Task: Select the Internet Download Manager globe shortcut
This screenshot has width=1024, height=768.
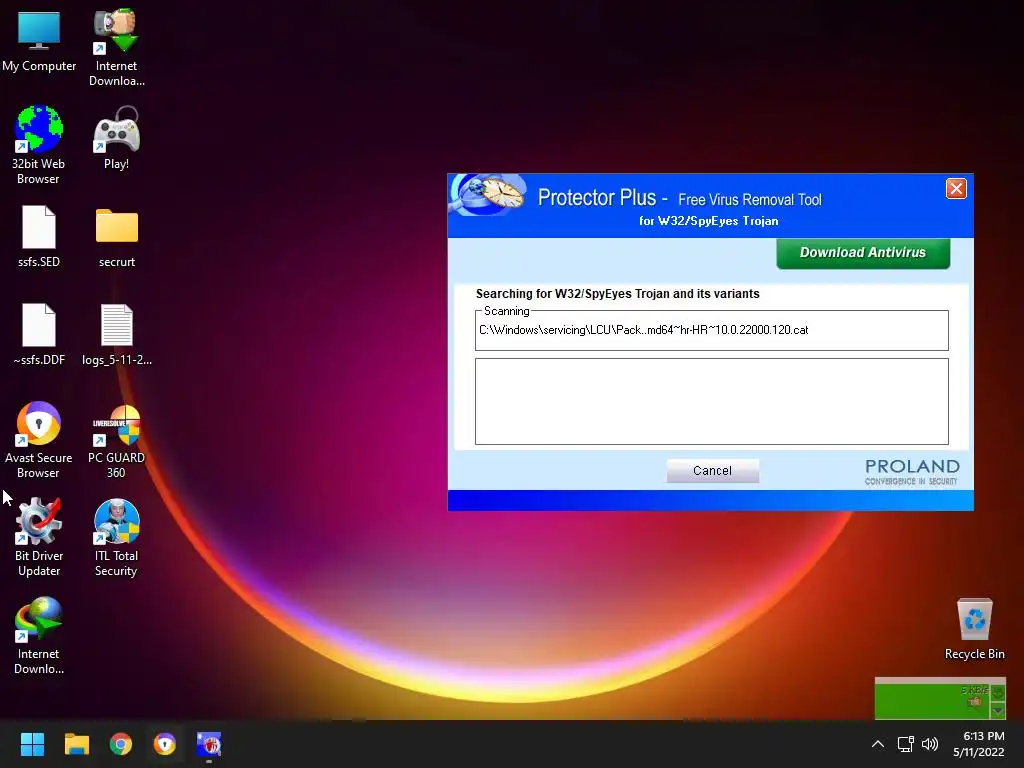Action: [39, 635]
